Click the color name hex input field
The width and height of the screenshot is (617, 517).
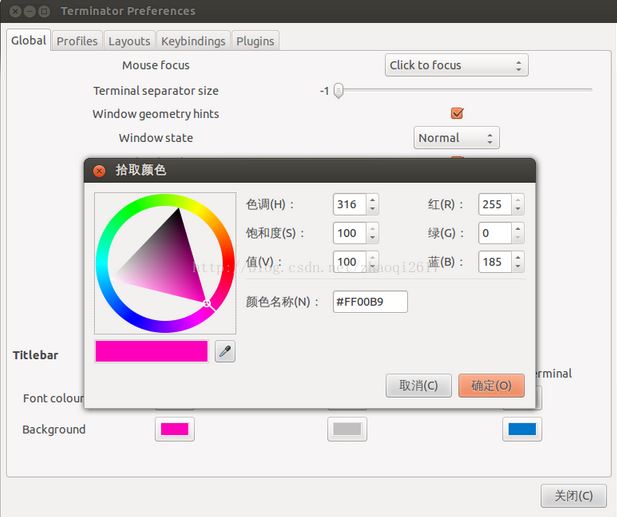click(370, 301)
